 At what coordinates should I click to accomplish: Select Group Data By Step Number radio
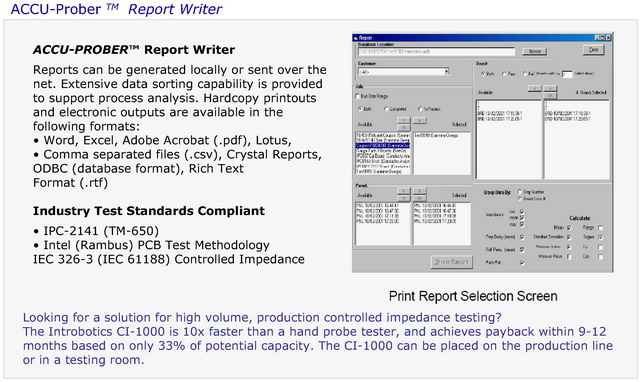tap(520, 191)
